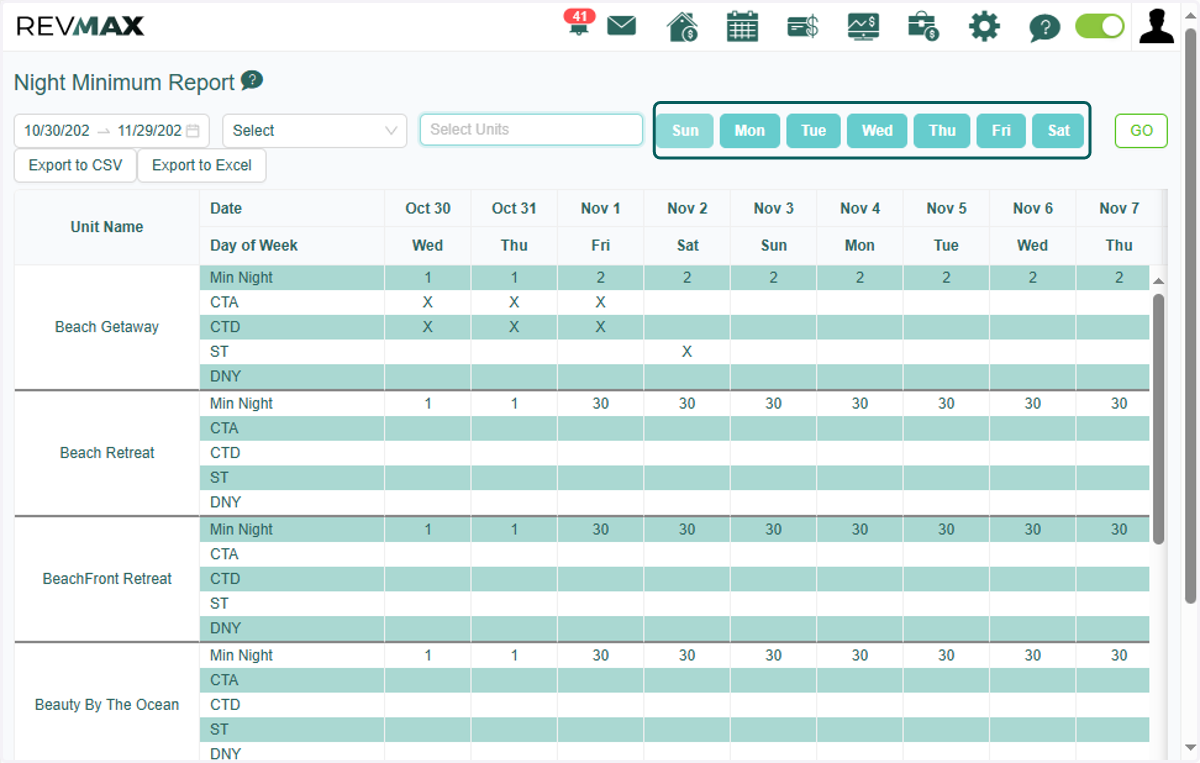Open the user profile avatar

click(1156, 26)
